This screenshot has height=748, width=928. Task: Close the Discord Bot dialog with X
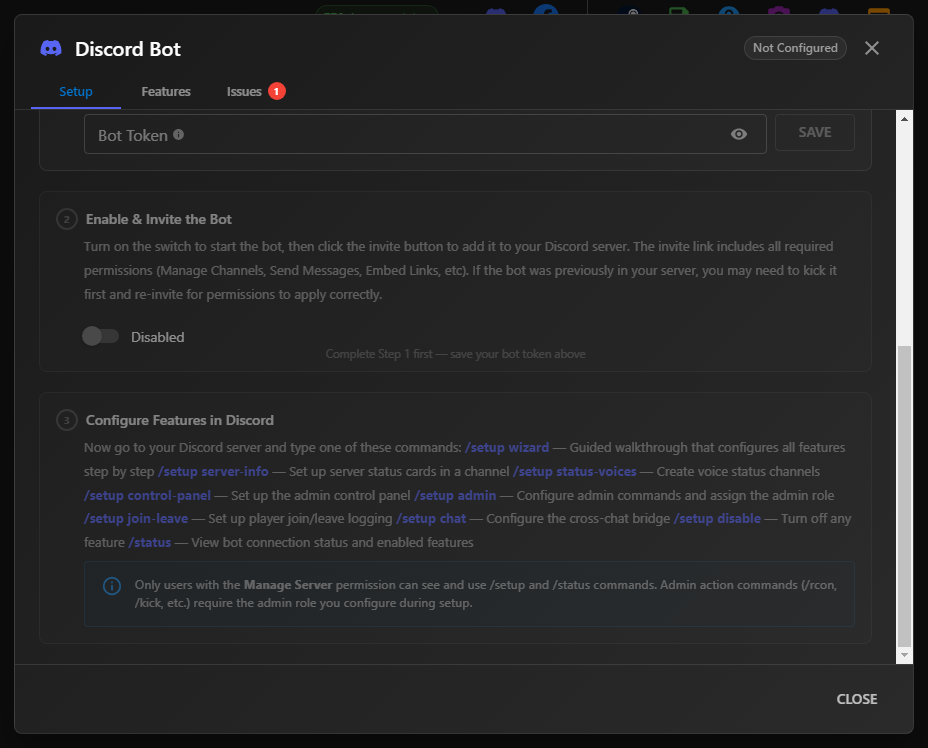[872, 48]
